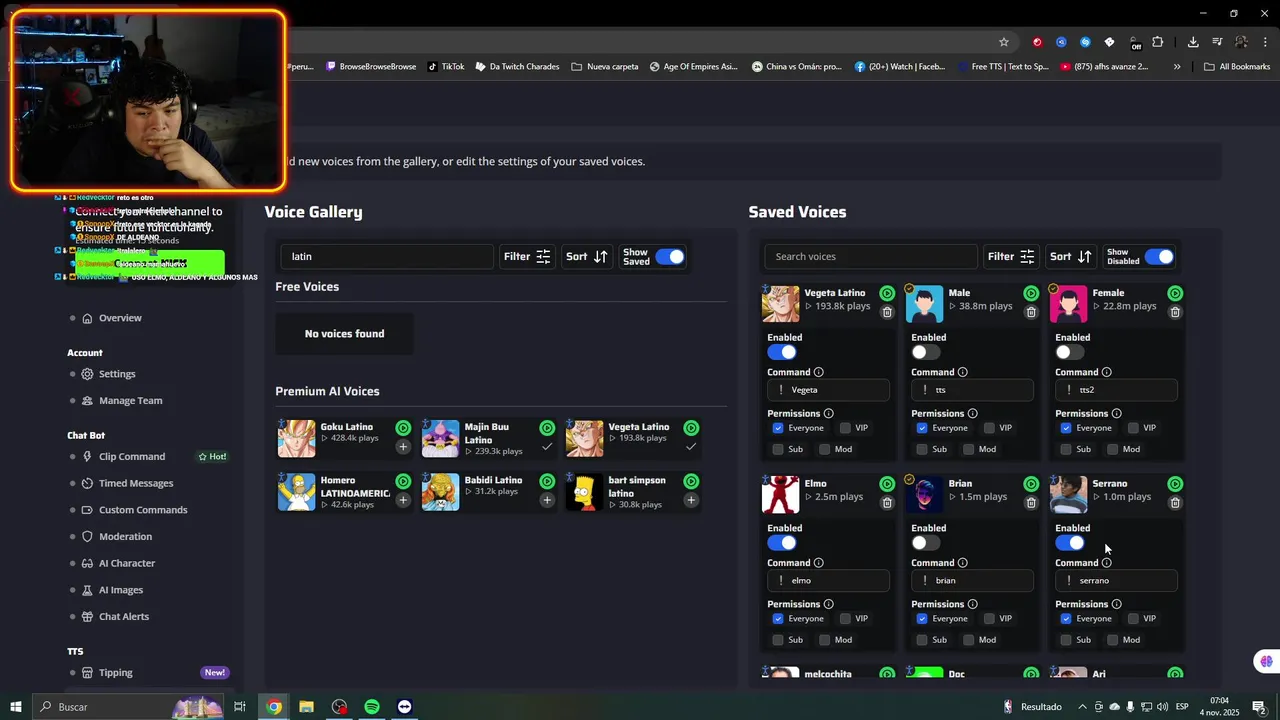Open Spotify from the taskbar
The image size is (1280, 720).
coord(372,707)
